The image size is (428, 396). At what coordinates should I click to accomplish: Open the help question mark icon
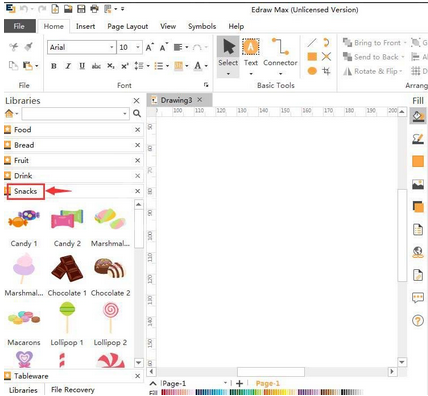tap(418, 321)
